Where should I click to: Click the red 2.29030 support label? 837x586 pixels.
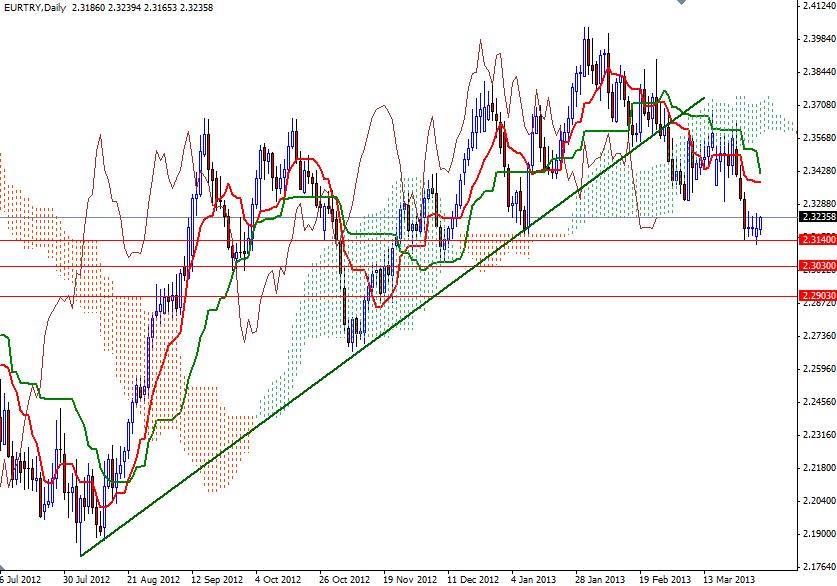[x=816, y=297]
